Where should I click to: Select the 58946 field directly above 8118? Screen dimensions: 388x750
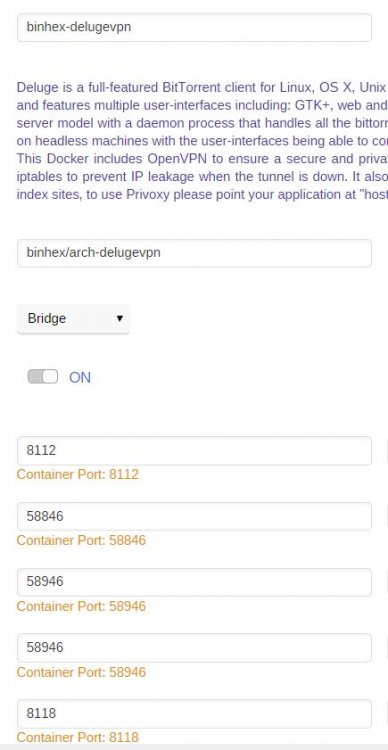coord(194,648)
